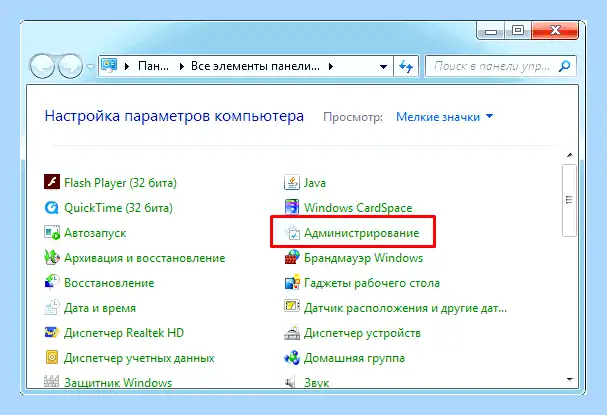The height and width of the screenshot is (415, 607).
Task: Open Windows CardSpace link
Action: tap(358, 208)
